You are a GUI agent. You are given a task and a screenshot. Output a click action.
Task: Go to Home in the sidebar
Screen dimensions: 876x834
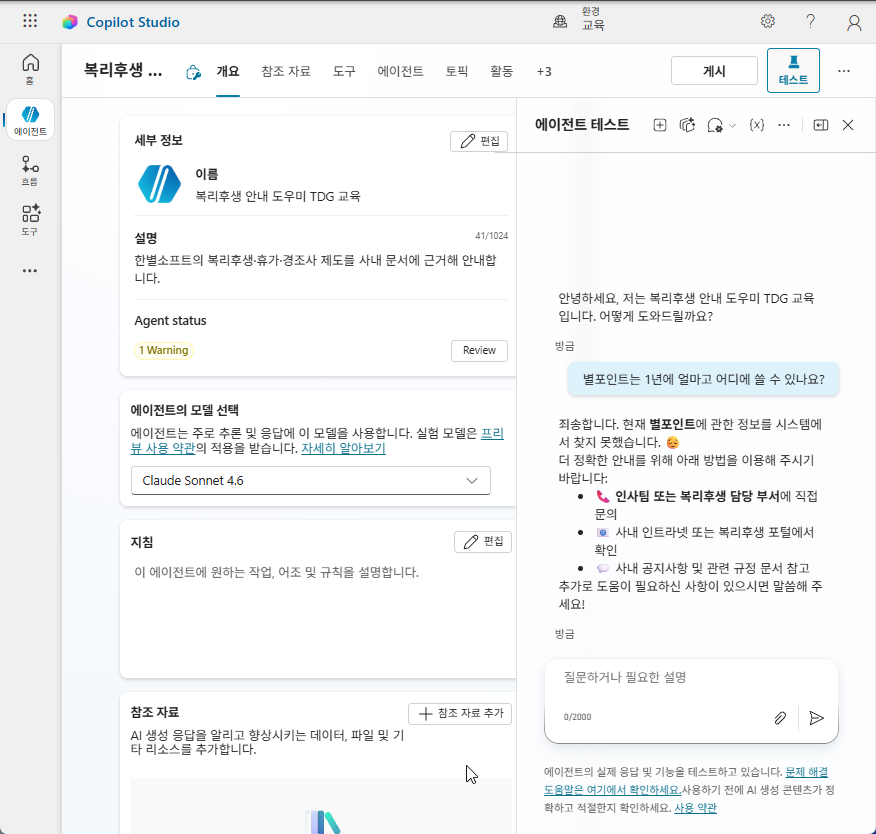(30, 69)
